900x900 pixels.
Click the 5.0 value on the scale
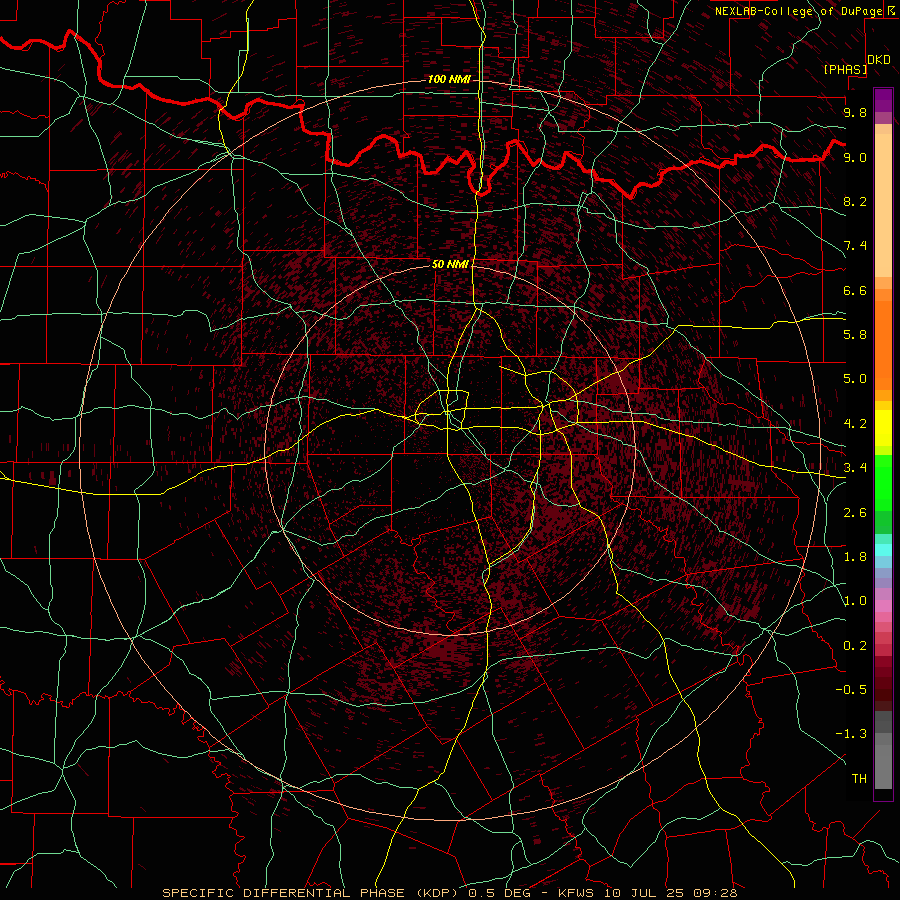pyautogui.click(x=855, y=379)
